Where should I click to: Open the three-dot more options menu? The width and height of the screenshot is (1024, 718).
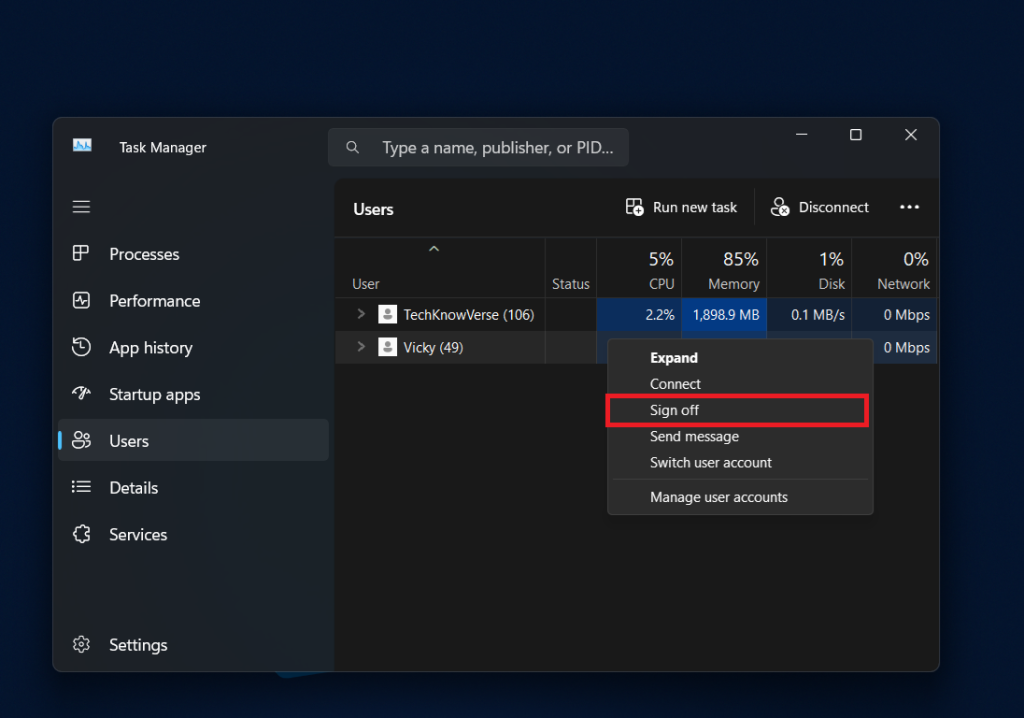(x=909, y=207)
